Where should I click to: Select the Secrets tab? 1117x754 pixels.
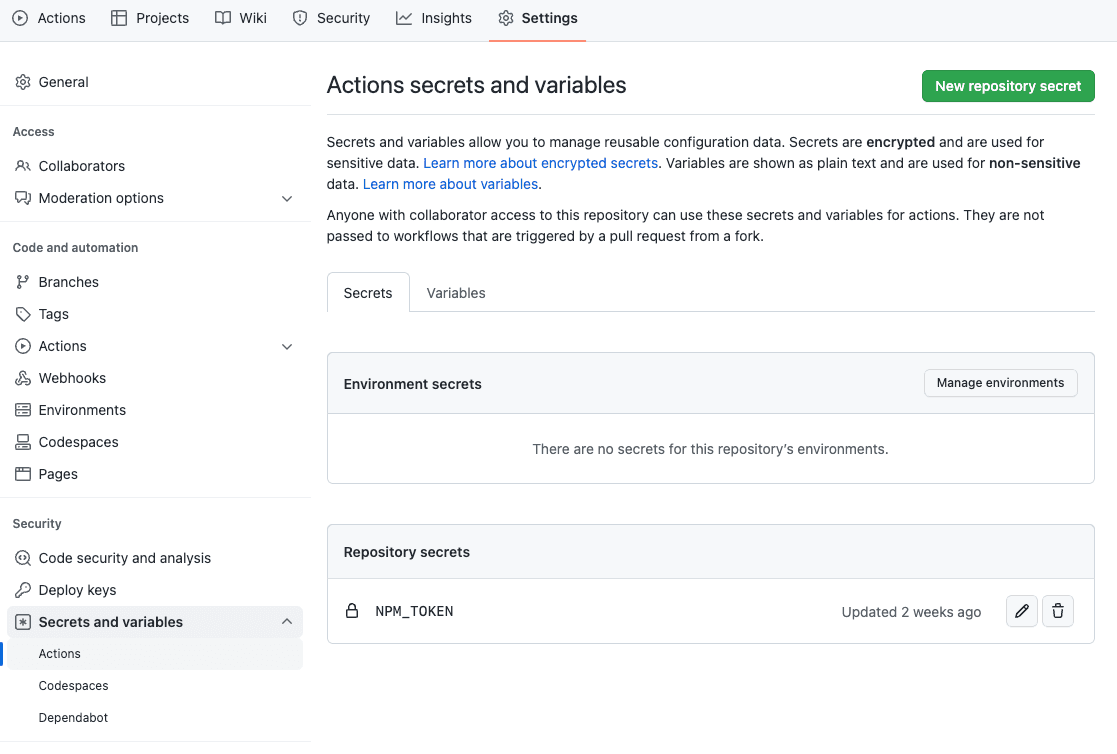(x=368, y=293)
